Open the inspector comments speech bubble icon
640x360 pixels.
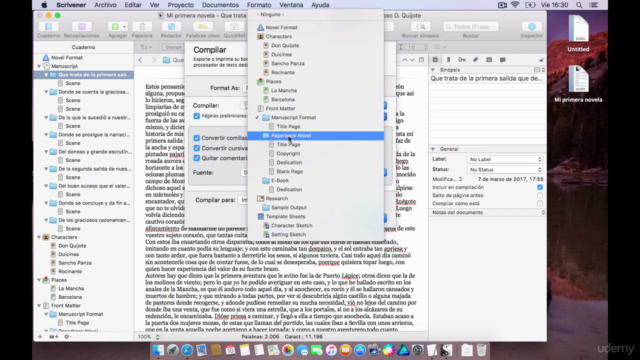(502, 60)
